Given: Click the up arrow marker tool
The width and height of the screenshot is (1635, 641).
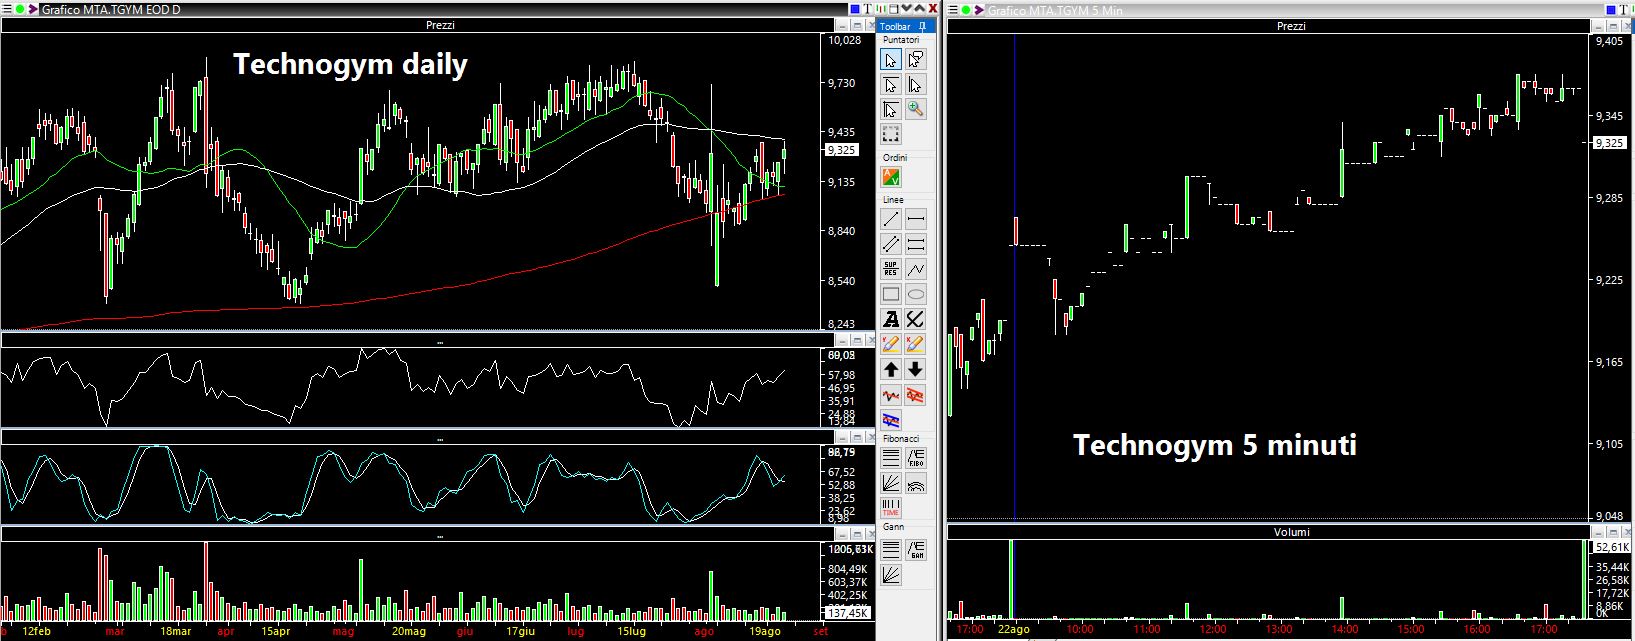Looking at the screenshot, I should 891,369.
